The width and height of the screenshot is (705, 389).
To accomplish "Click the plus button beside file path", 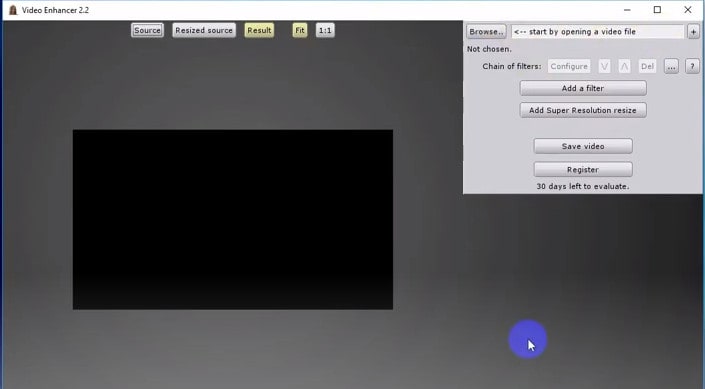I will pos(693,31).
